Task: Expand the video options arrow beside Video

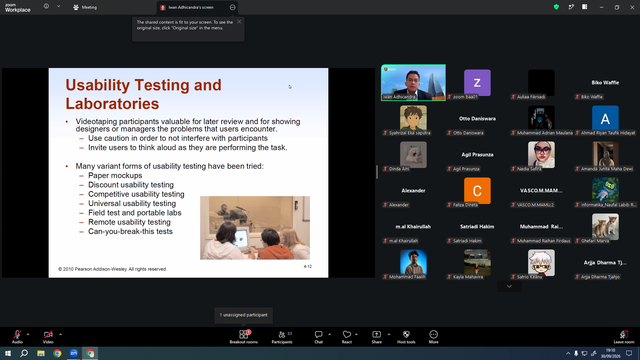Action: 60,334
